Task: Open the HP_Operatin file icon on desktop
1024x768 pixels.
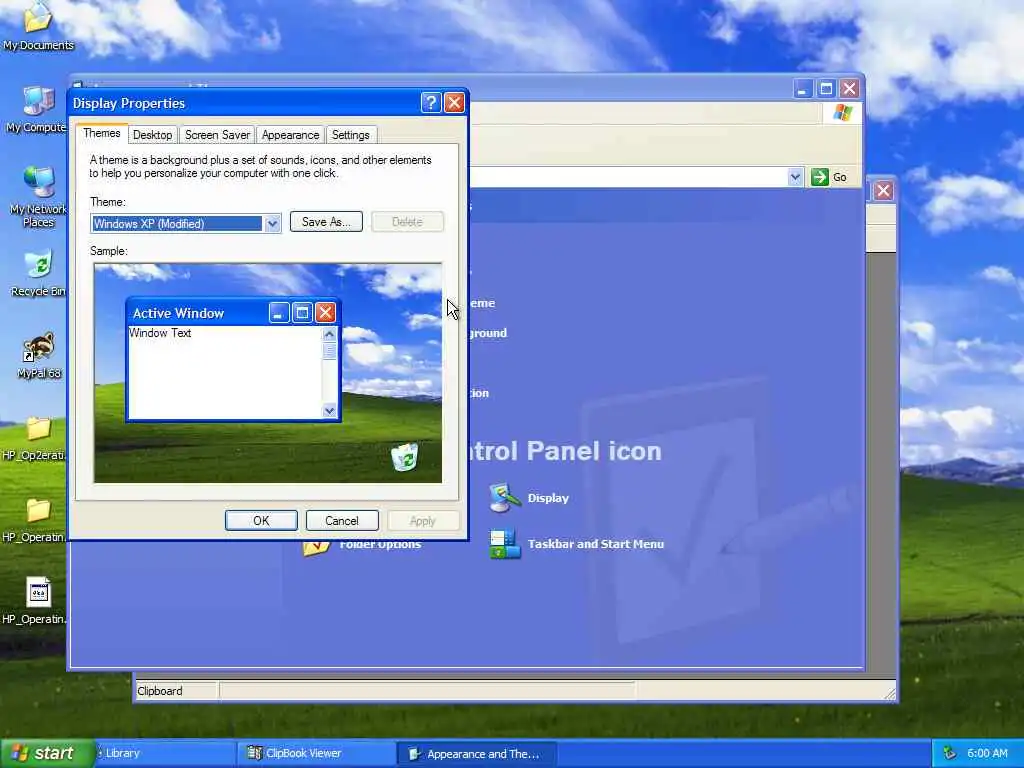Action: [38, 592]
